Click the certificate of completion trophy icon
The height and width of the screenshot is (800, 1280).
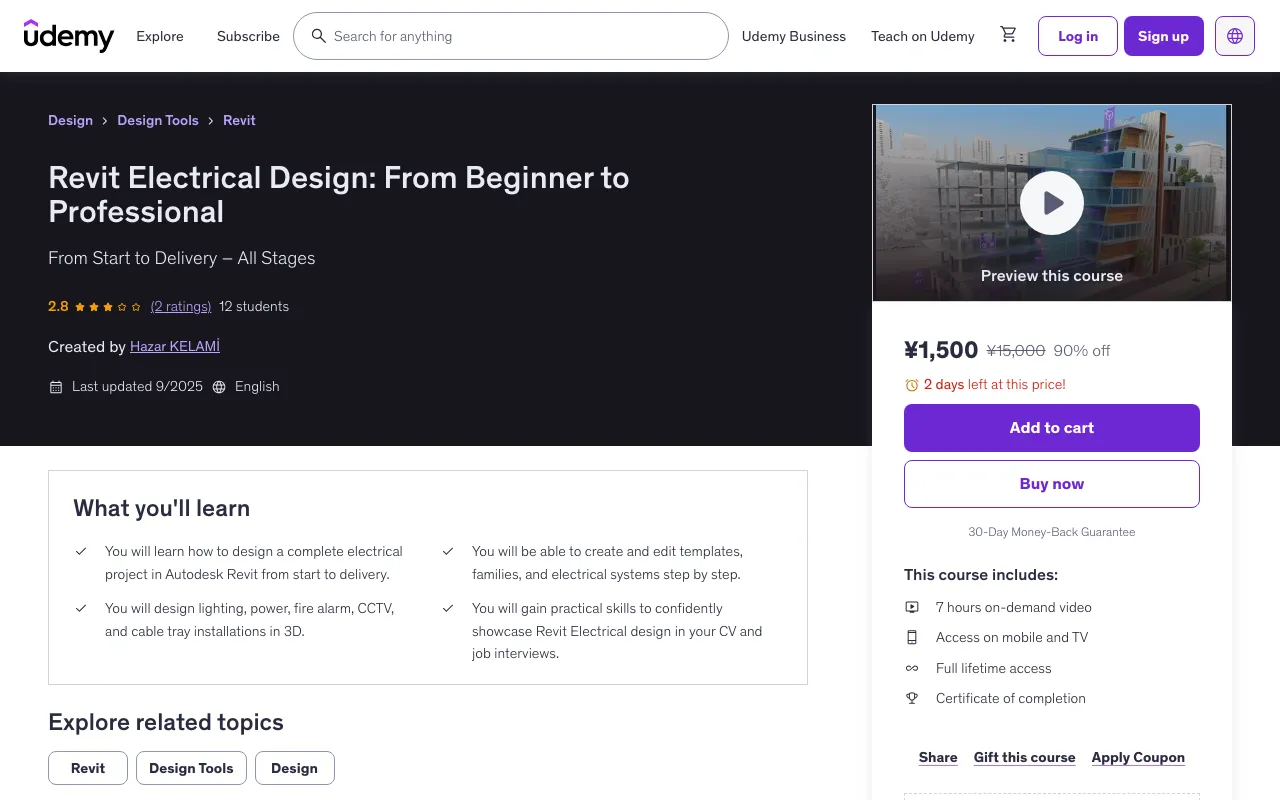coord(911,698)
